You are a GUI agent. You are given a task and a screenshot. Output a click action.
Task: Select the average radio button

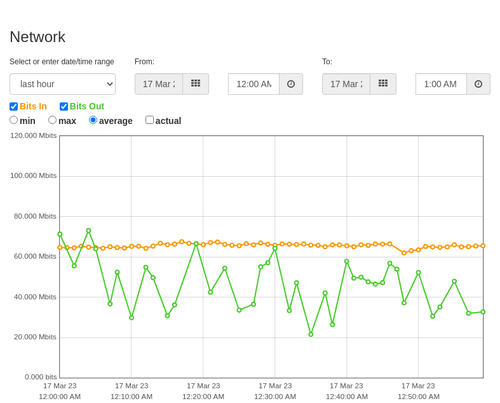(x=93, y=120)
